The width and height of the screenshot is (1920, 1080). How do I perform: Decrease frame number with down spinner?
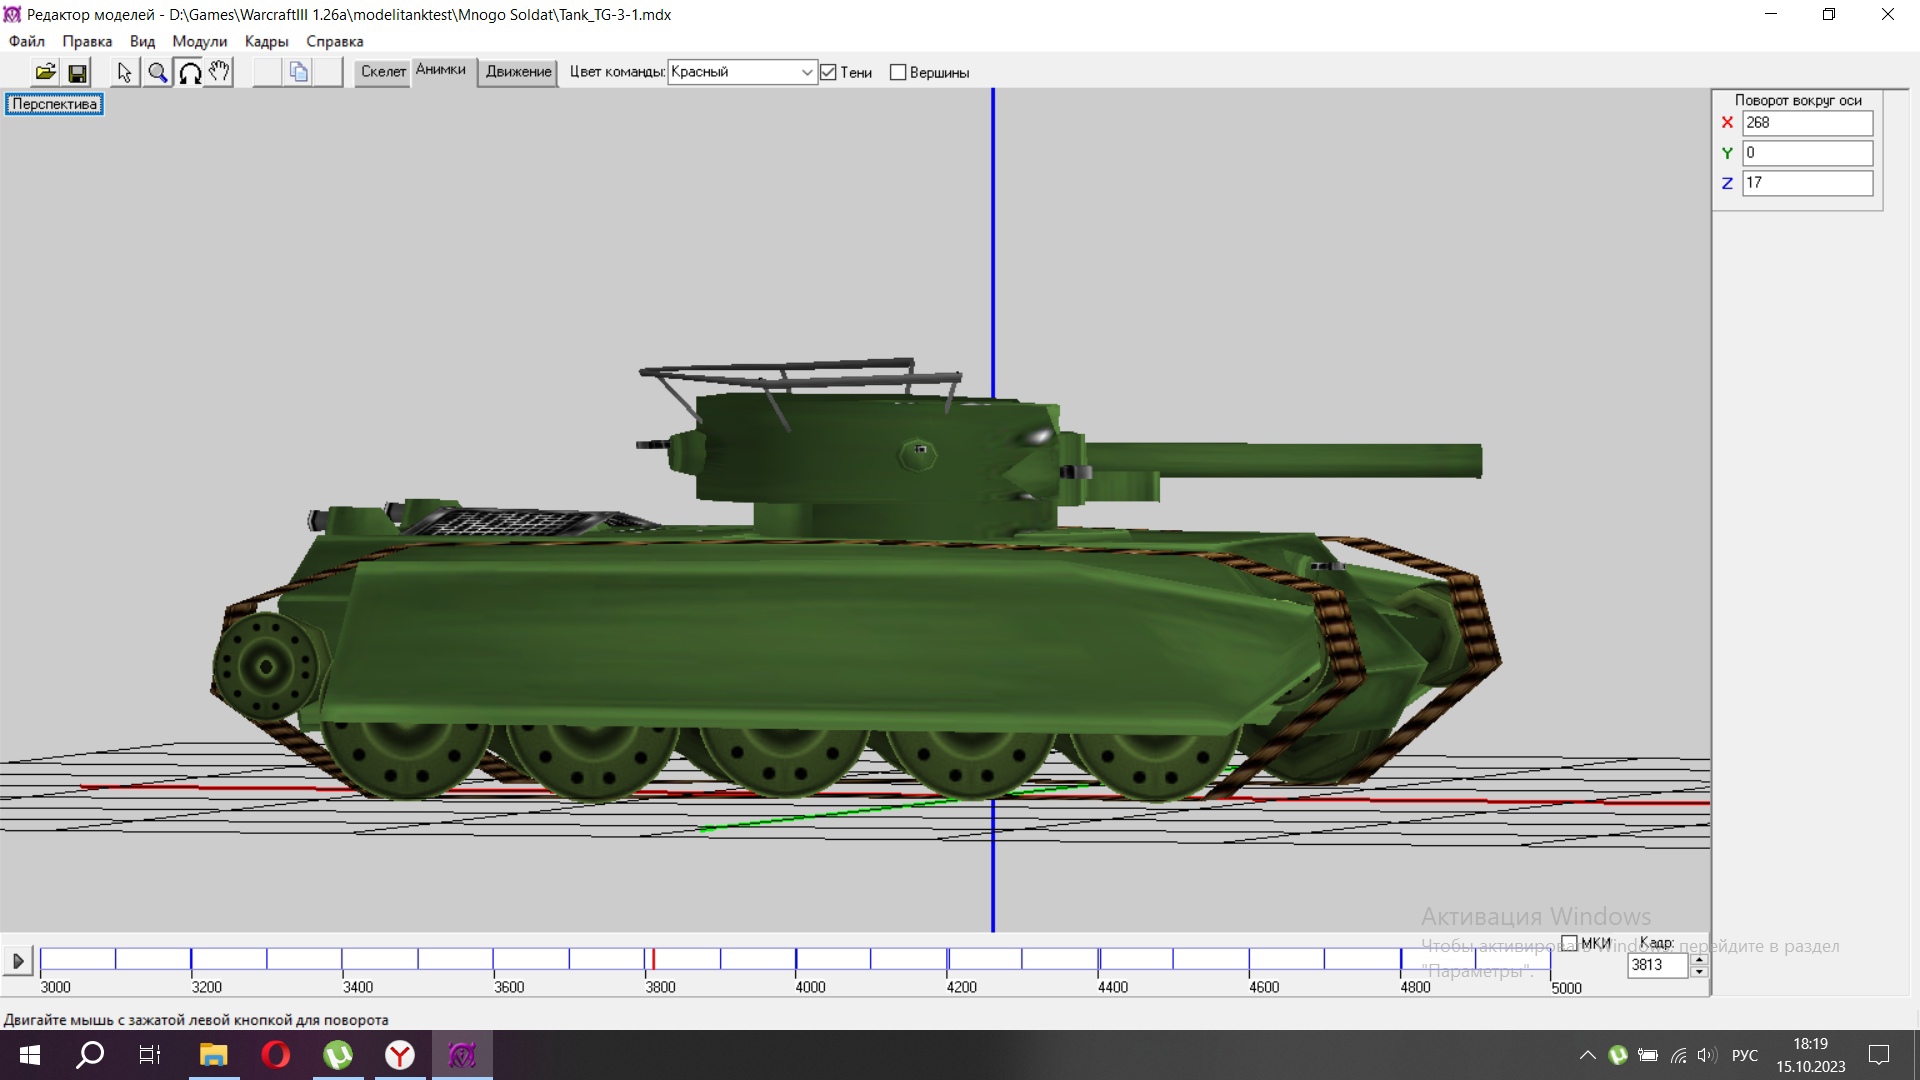click(x=1698, y=972)
